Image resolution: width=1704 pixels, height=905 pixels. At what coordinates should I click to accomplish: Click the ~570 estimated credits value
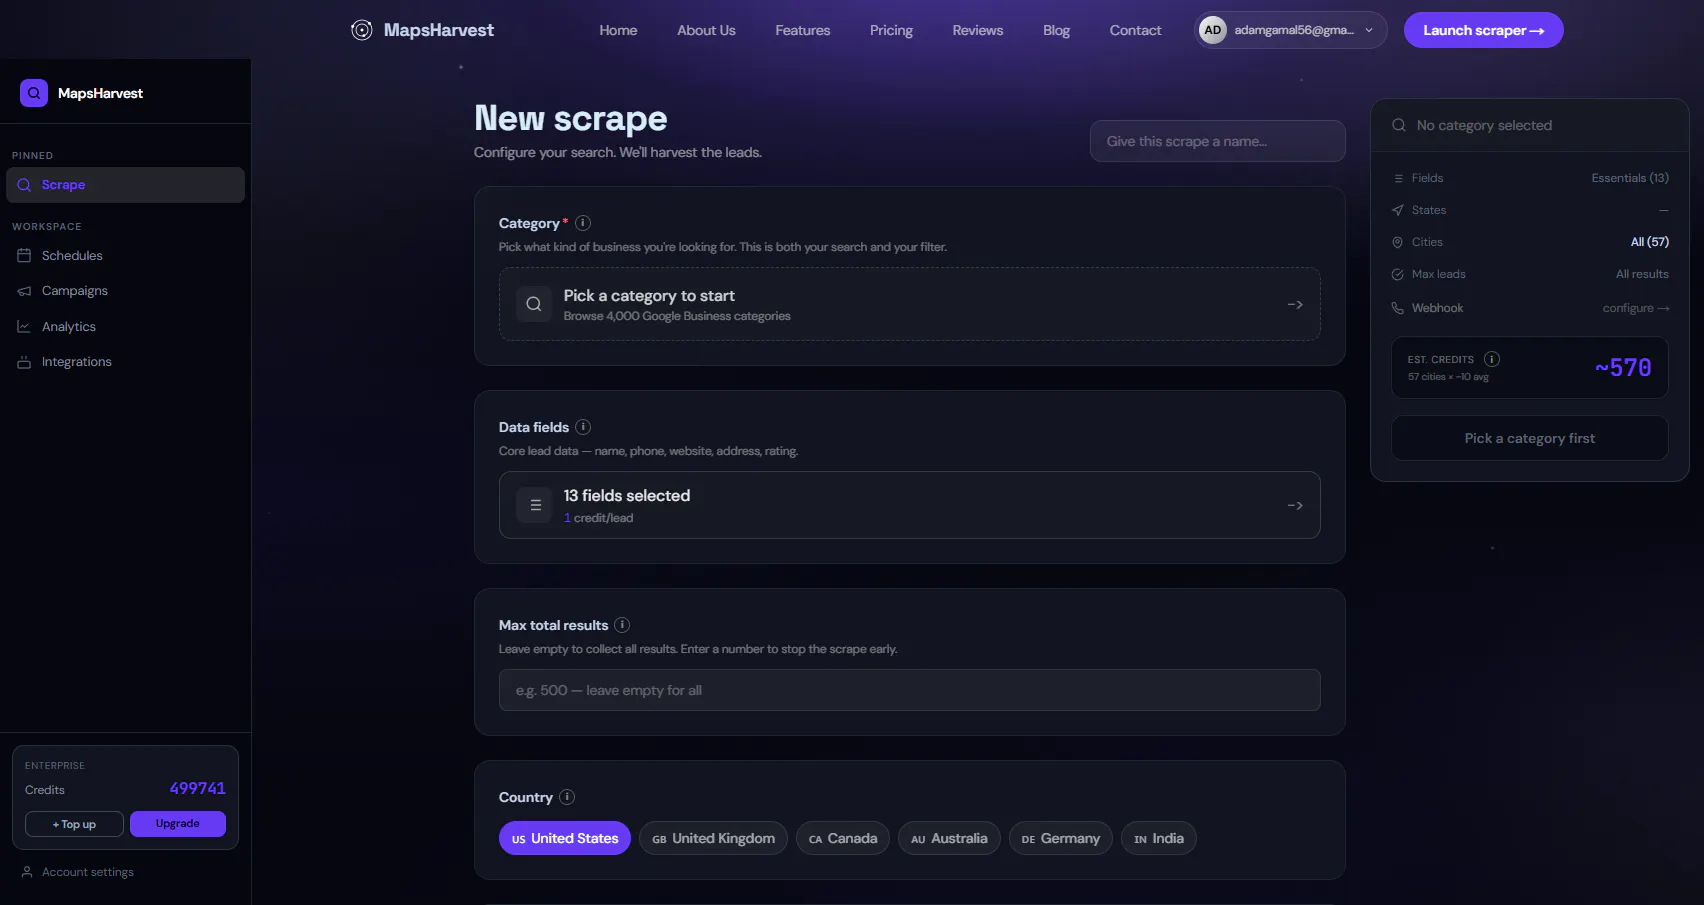pos(1623,368)
